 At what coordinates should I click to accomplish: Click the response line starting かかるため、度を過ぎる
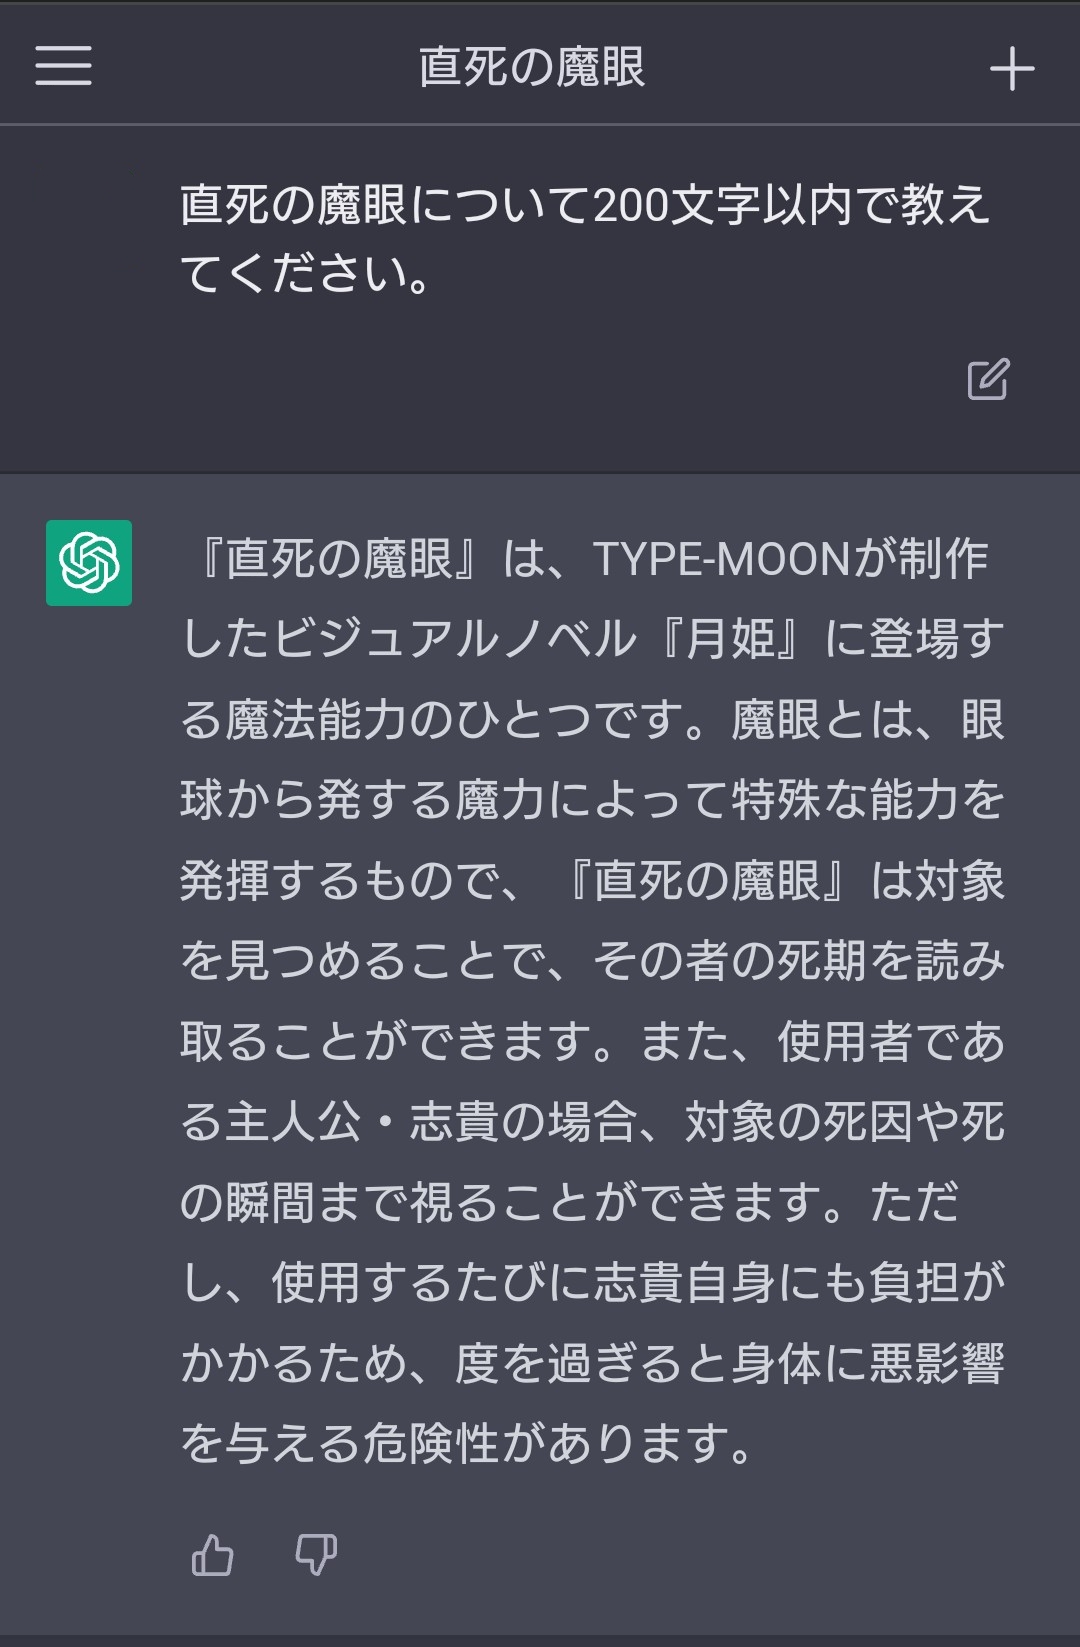(x=592, y=1363)
